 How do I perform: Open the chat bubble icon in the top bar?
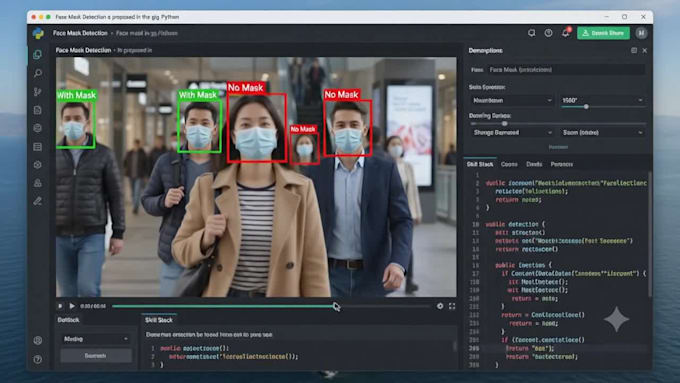[x=531, y=33]
